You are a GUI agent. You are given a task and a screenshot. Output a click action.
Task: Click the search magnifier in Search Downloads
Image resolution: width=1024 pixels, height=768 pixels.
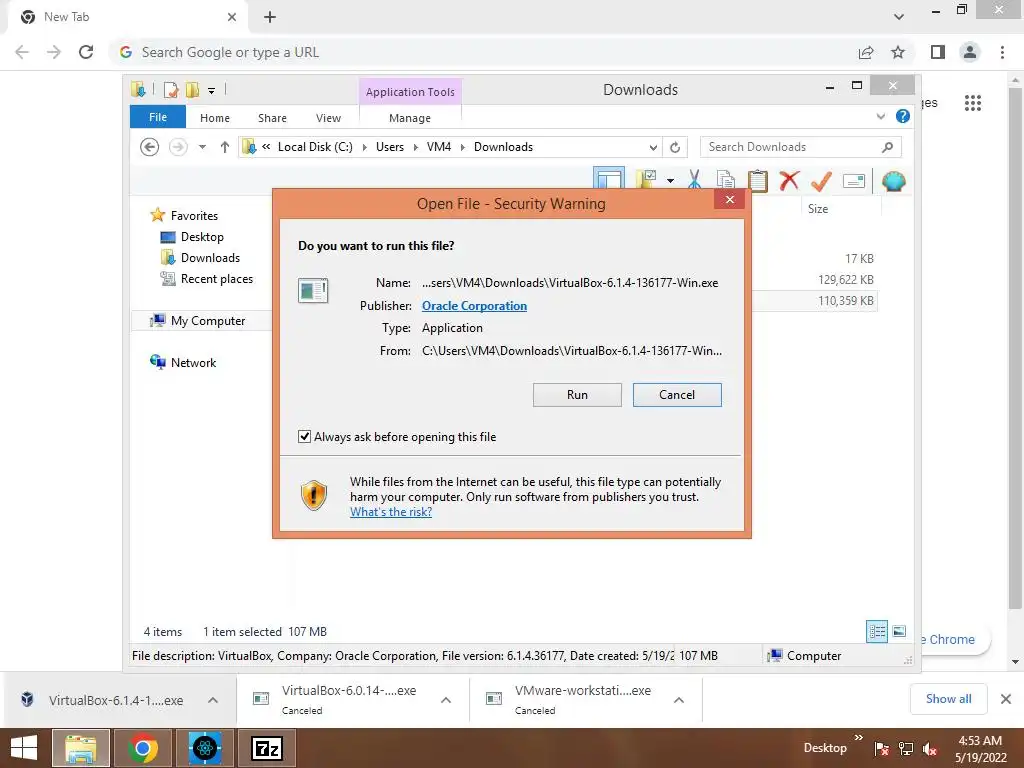[887, 147]
